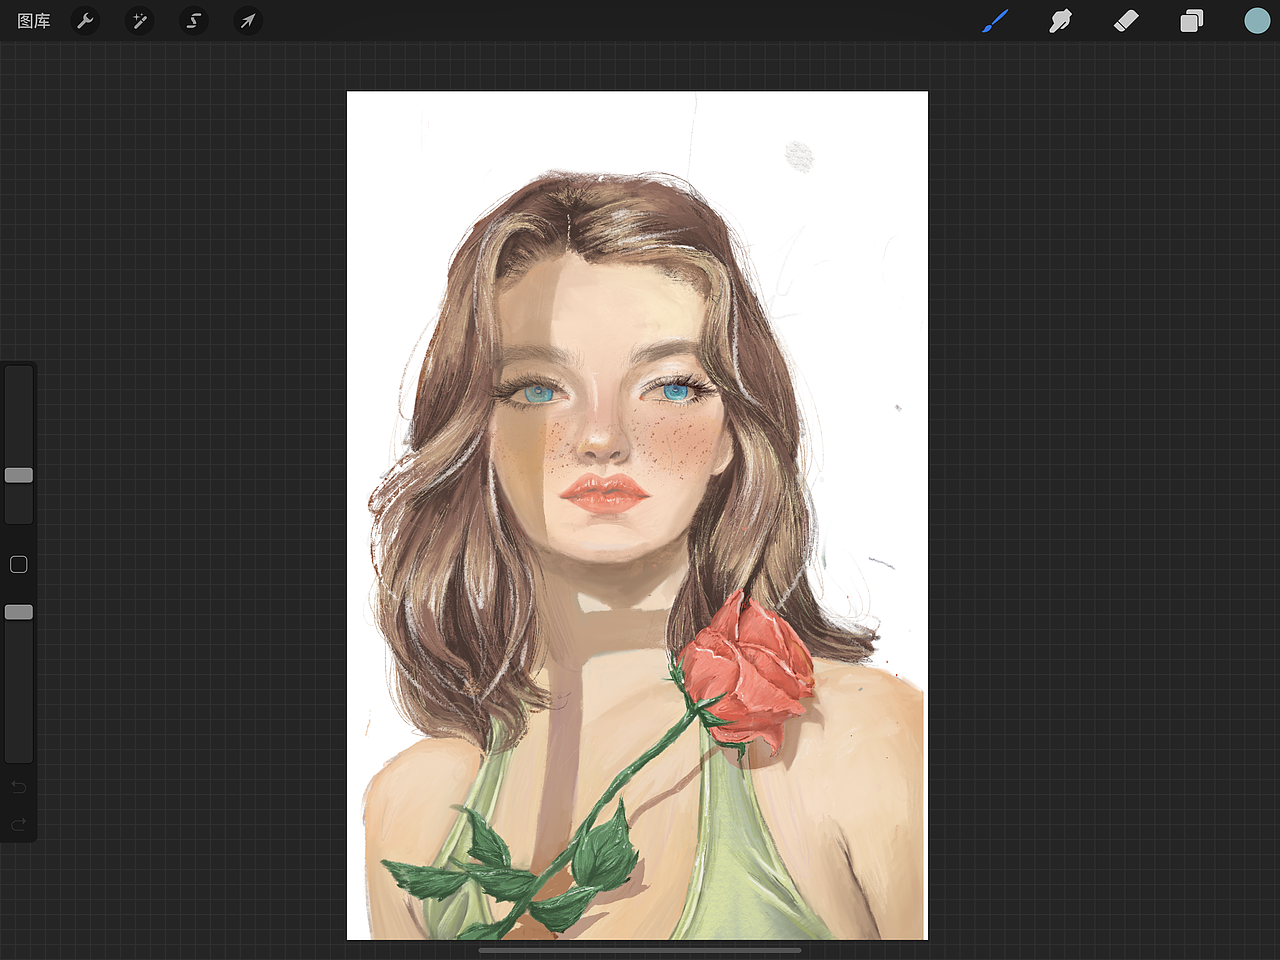Click the brush opacity slider handle
The height and width of the screenshot is (960, 1280).
click(19, 612)
